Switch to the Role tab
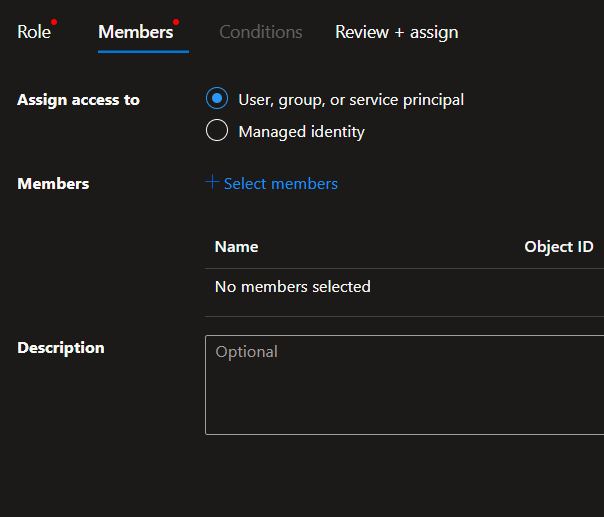Image resolution: width=604 pixels, height=517 pixels. click(x=34, y=32)
